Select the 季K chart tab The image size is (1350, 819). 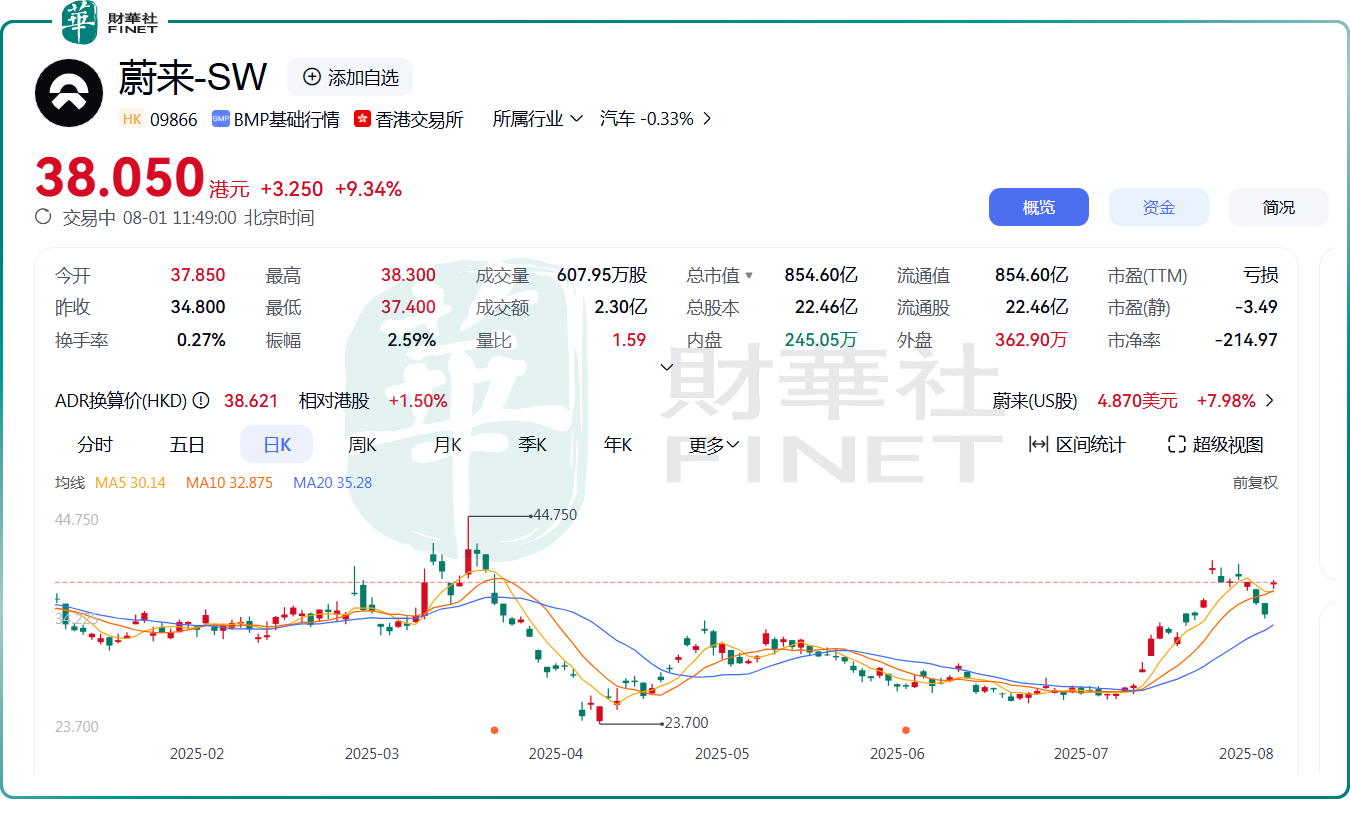coord(532,445)
